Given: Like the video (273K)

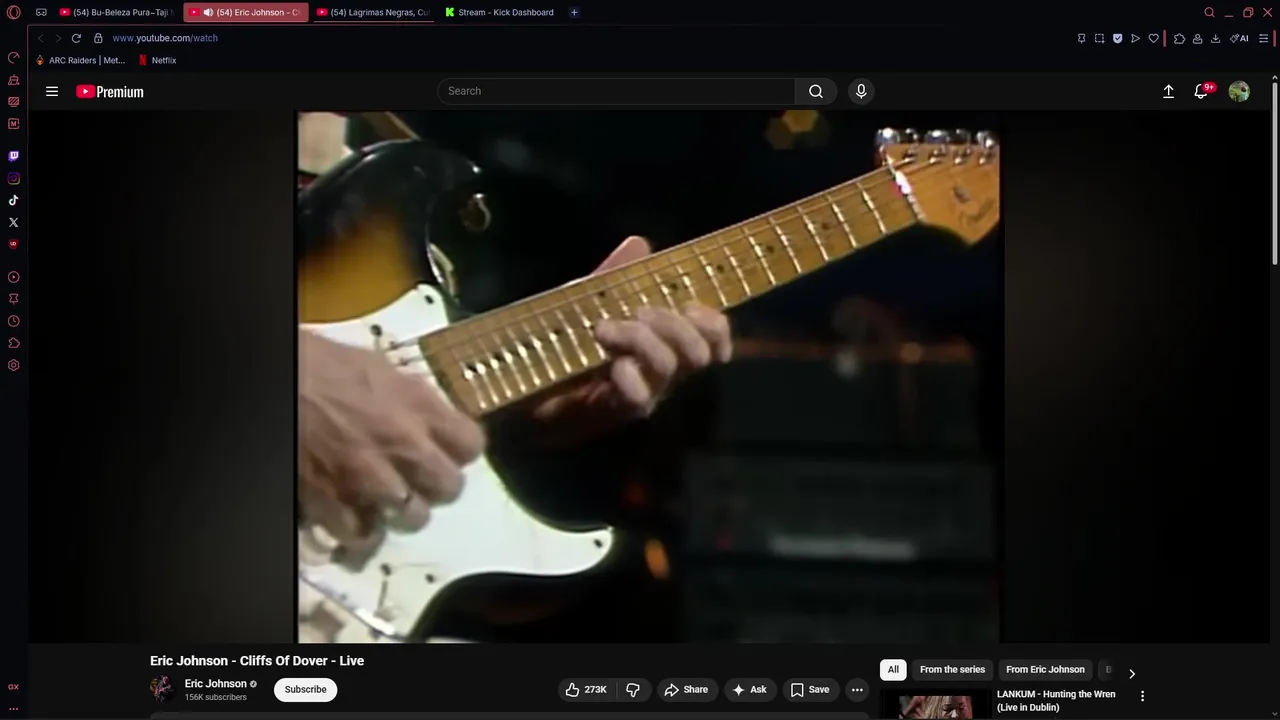Looking at the screenshot, I should 586,689.
